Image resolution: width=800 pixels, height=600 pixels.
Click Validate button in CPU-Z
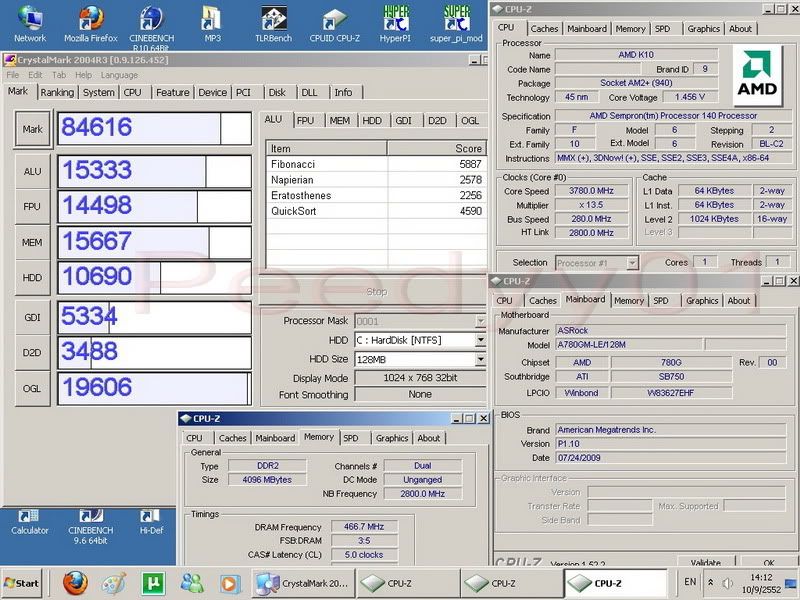706,562
